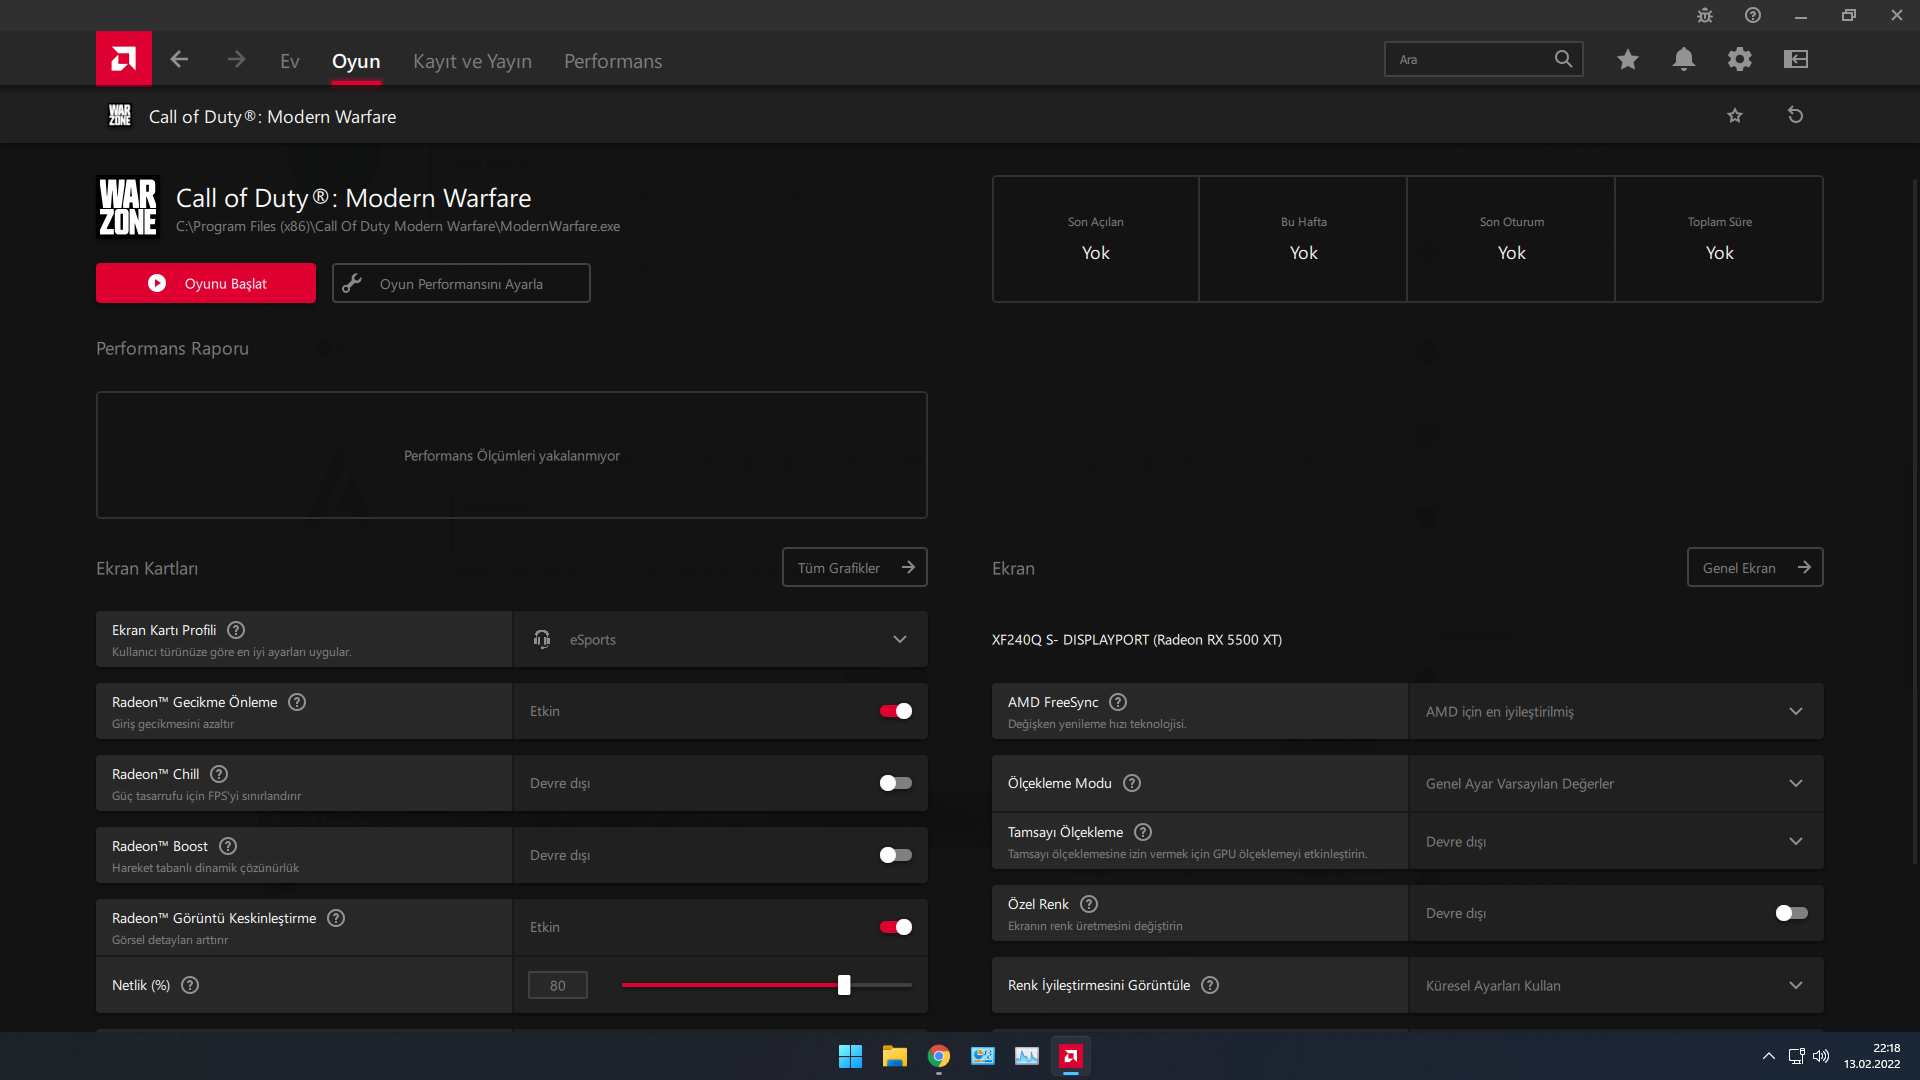Open settings gear icon

pyautogui.click(x=1739, y=60)
